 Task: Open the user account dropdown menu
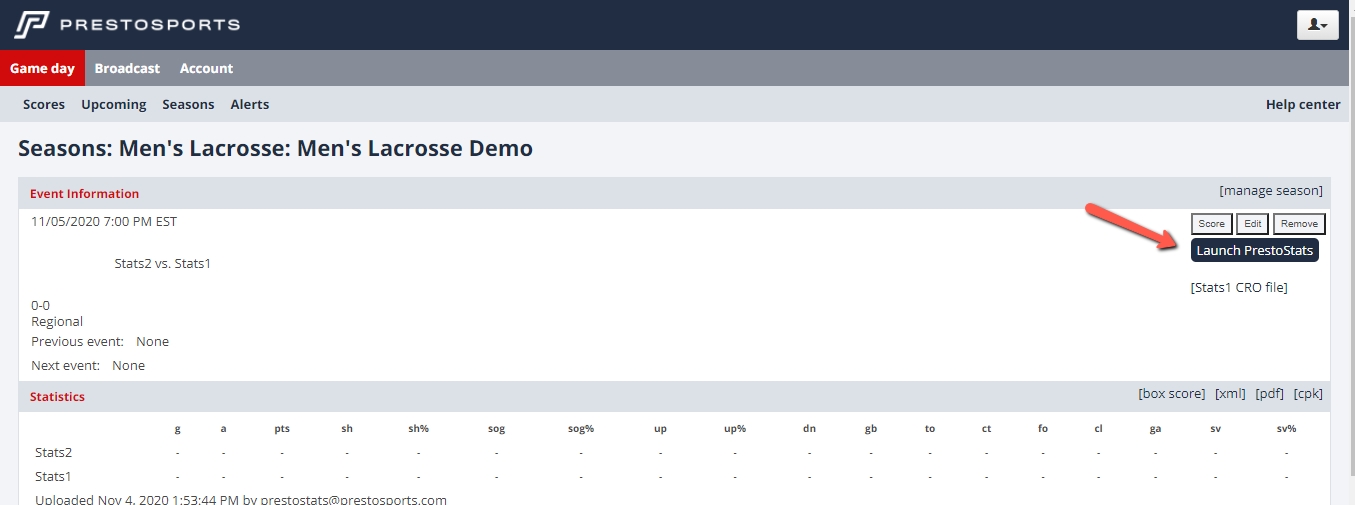pos(1317,25)
